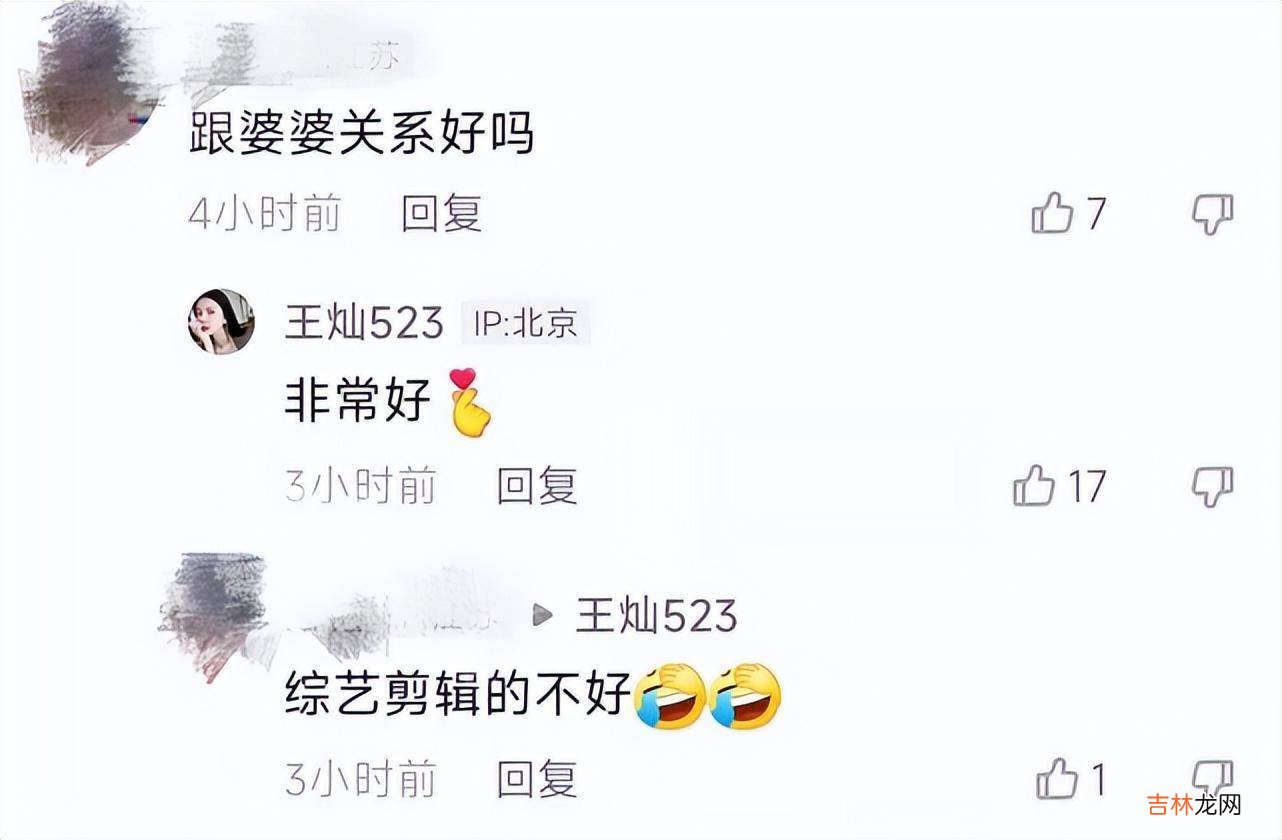The width and height of the screenshot is (1282, 840).
Task: Reply to the 综艺剪辑的不好 comment
Action: [538, 778]
